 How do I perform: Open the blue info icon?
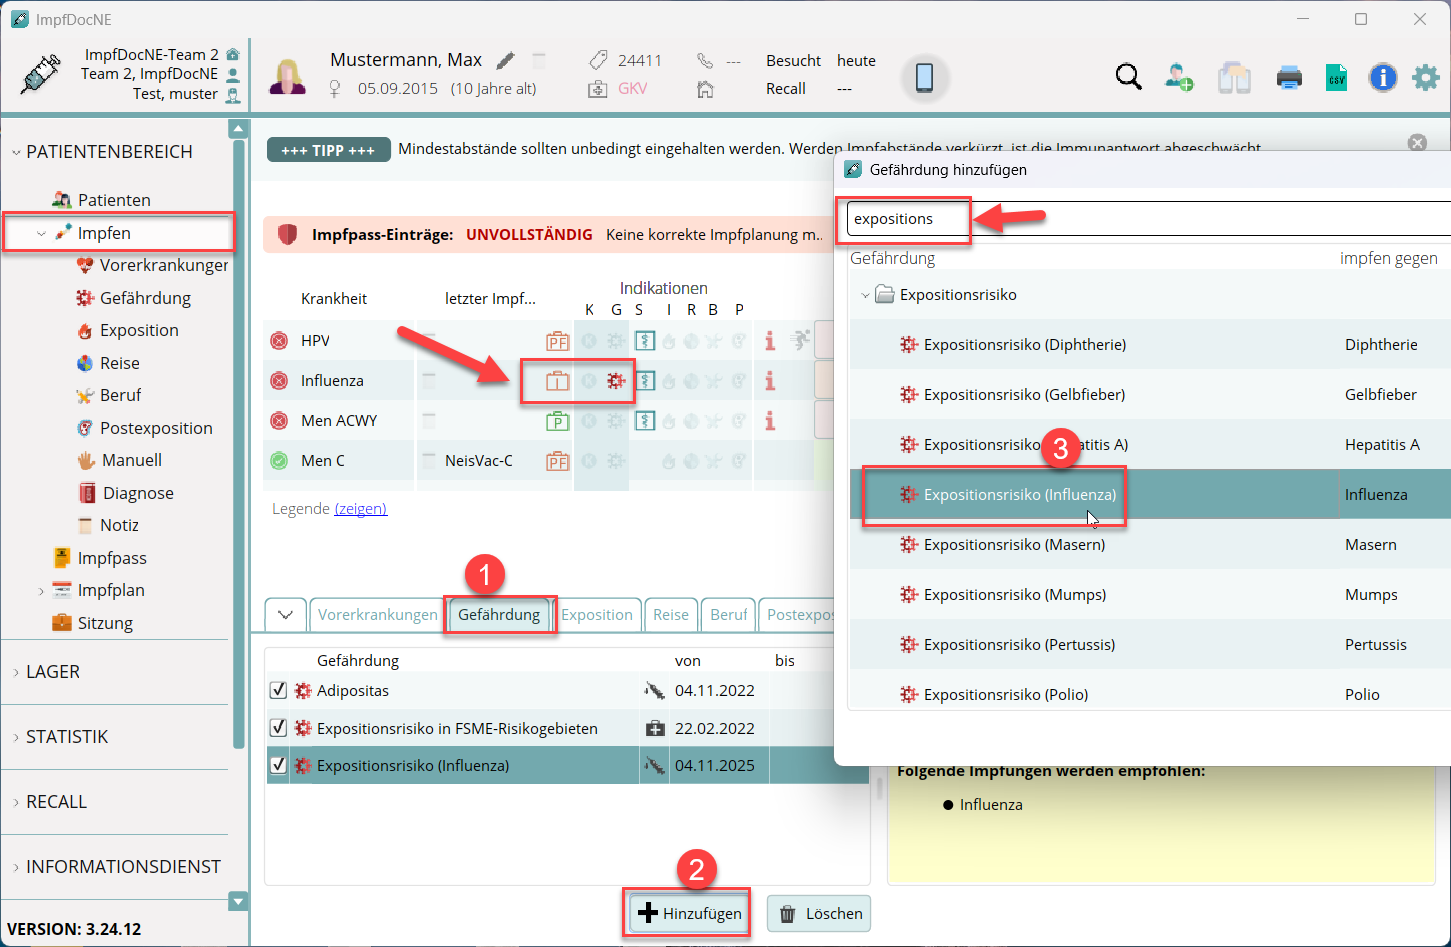tap(1382, 77)
